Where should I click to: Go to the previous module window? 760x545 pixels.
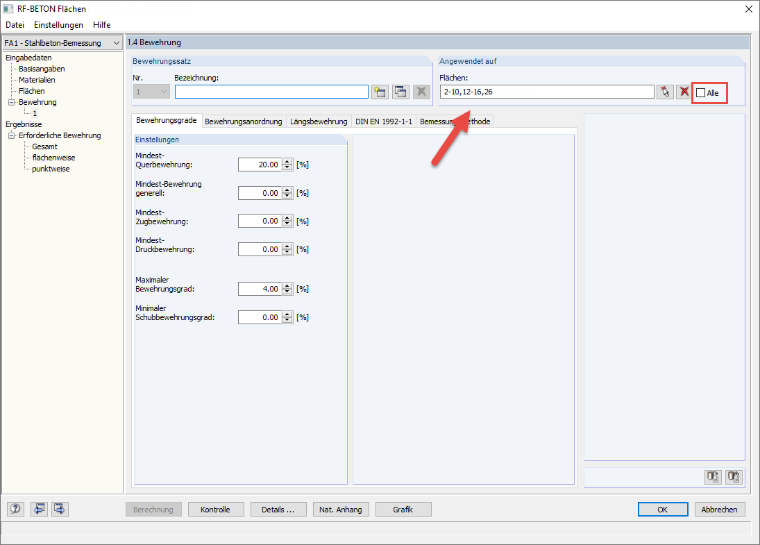click(x=39, y=509)
